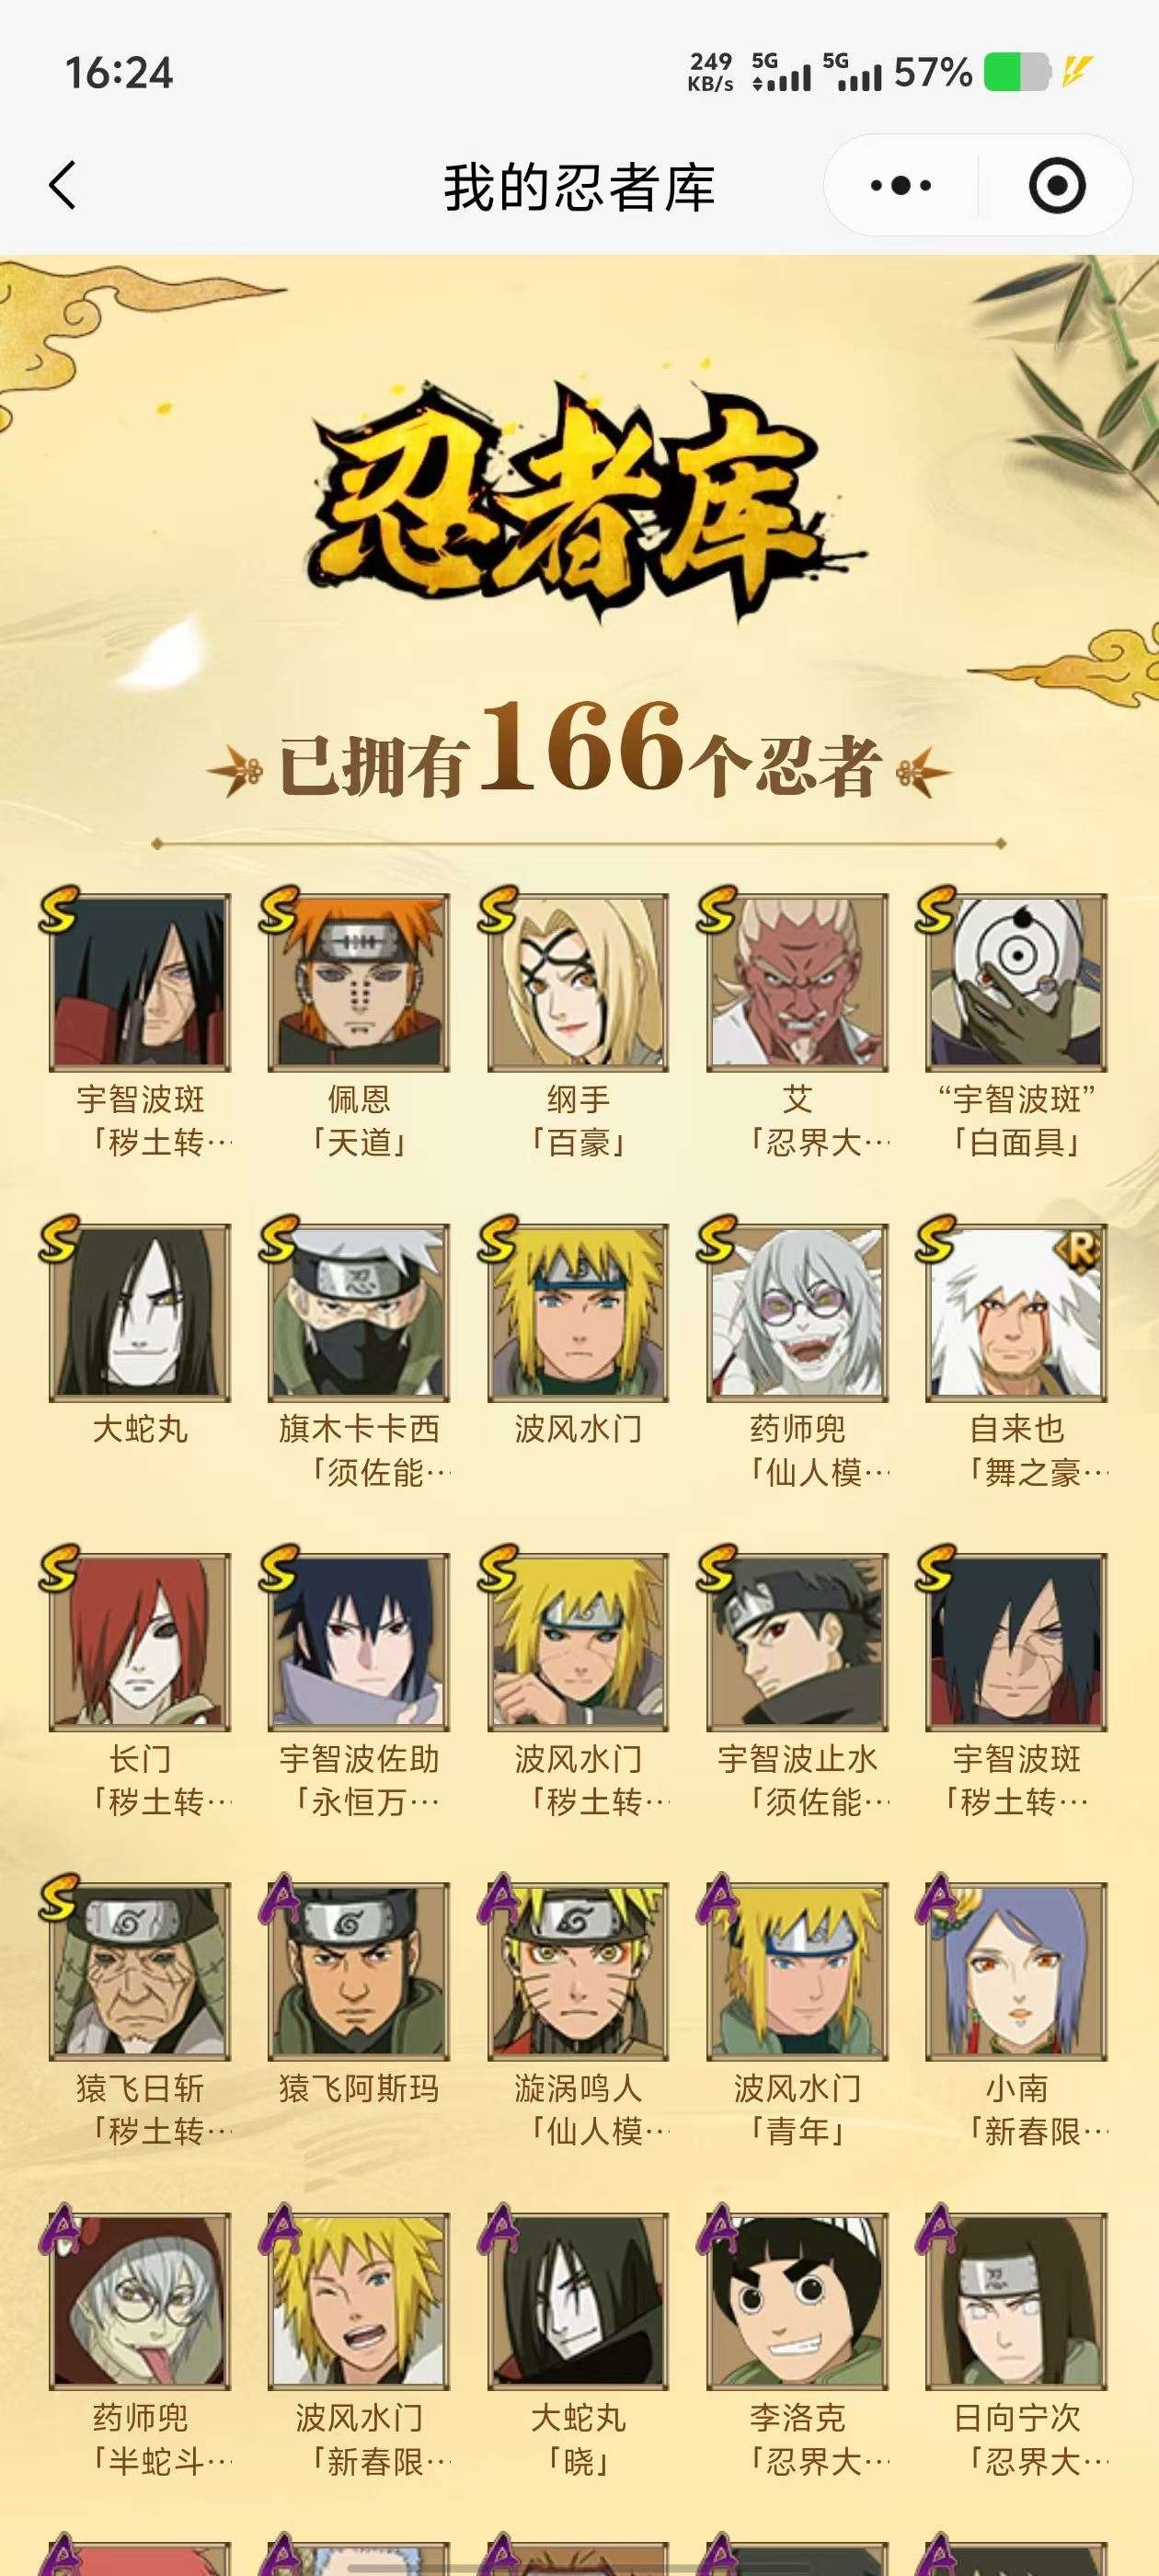This screenshot has height=2576, width=1159.
Task: Select 纲手「百豪」 ninja portrait
Action: [x=578, y=983]
